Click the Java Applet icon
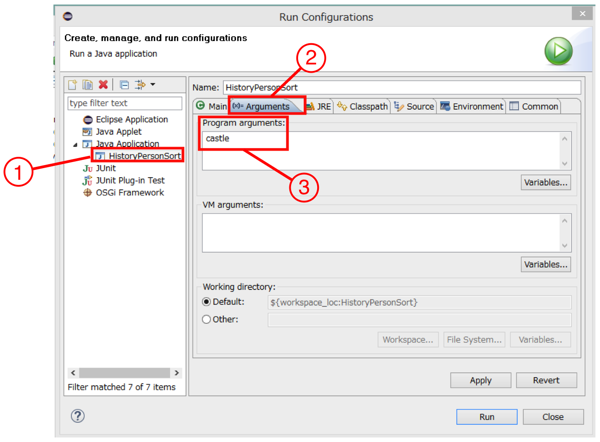 pyautogui.click(x=87, y=132)
